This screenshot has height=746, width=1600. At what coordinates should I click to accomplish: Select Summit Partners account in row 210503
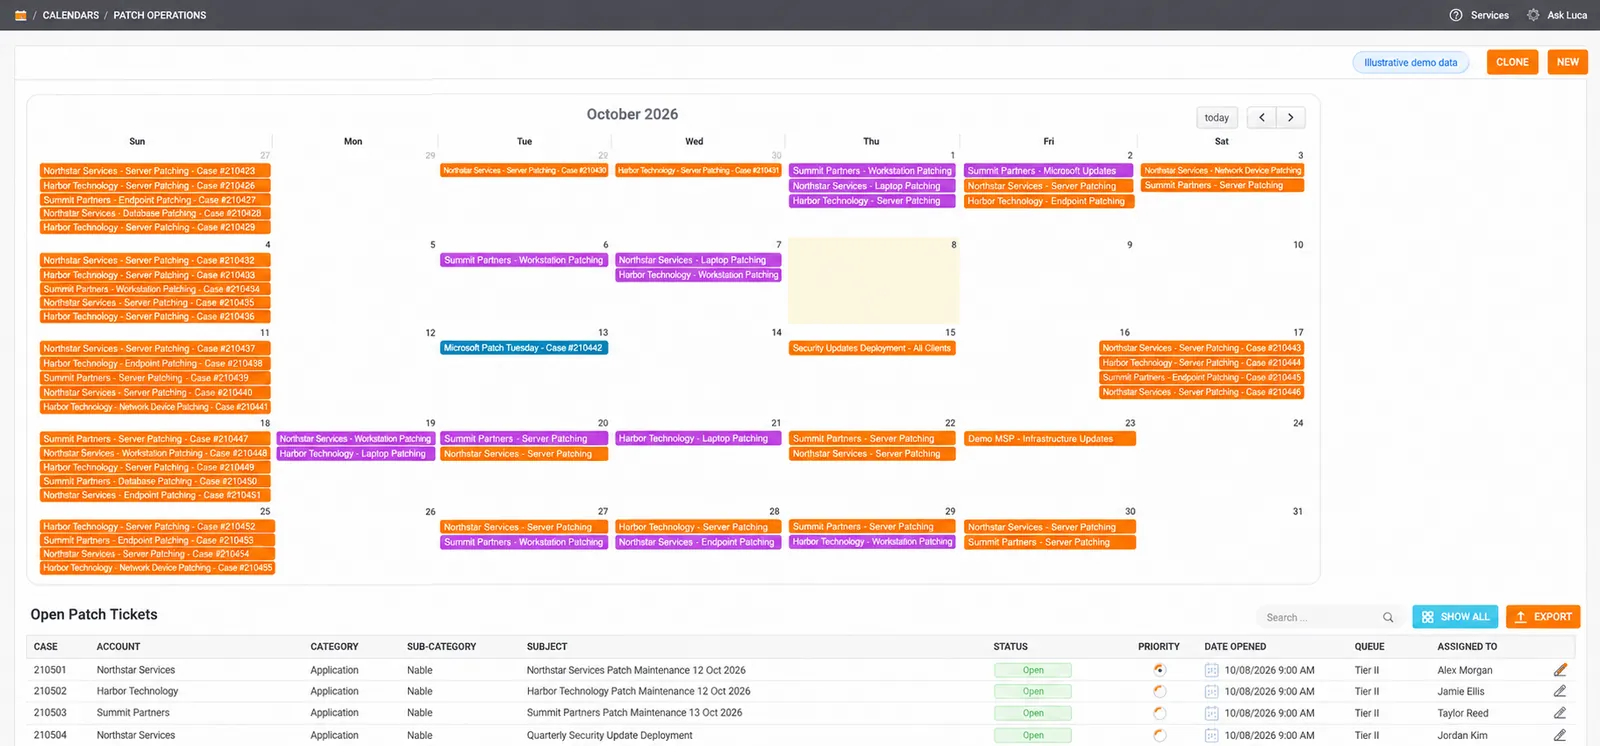(x=133, y=713)
